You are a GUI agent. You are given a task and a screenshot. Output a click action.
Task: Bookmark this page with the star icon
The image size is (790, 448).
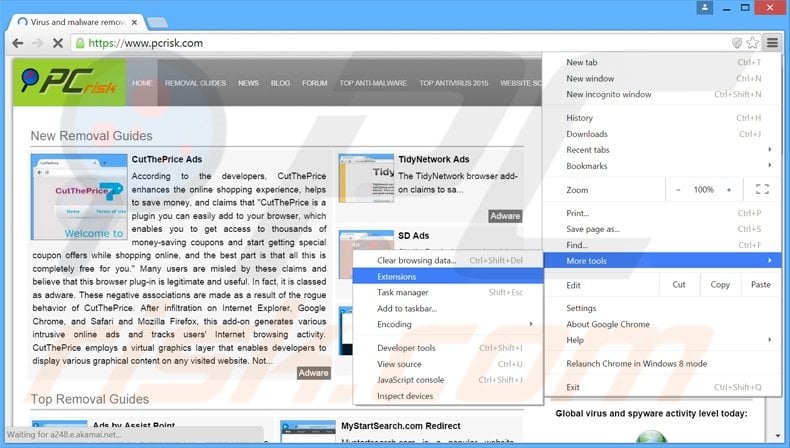click(753, 43)
